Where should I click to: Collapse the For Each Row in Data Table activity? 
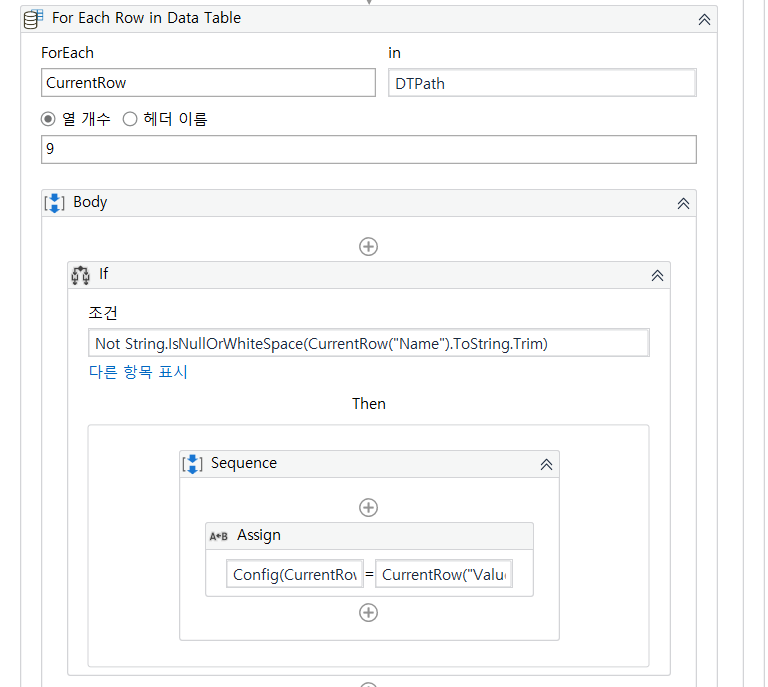click(x=704, y=20)
